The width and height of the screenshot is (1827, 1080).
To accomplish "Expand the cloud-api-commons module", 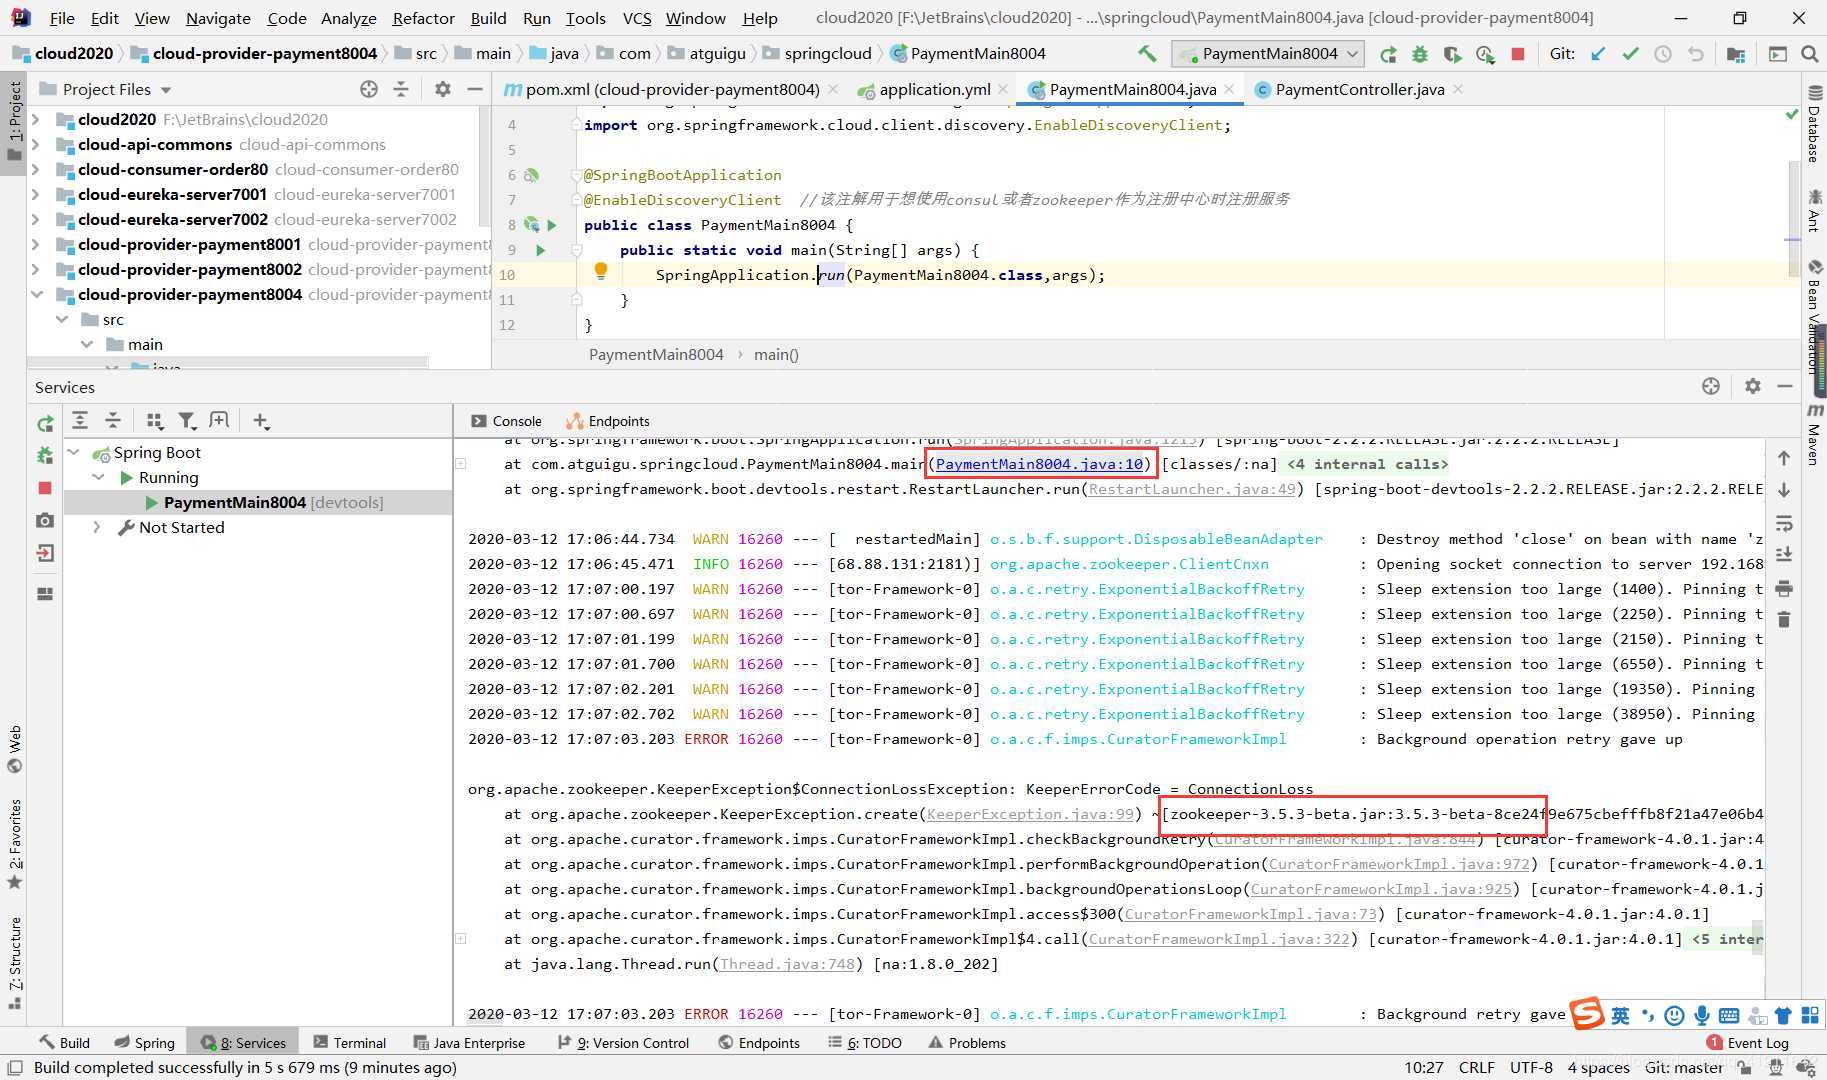I will point(36,144).
